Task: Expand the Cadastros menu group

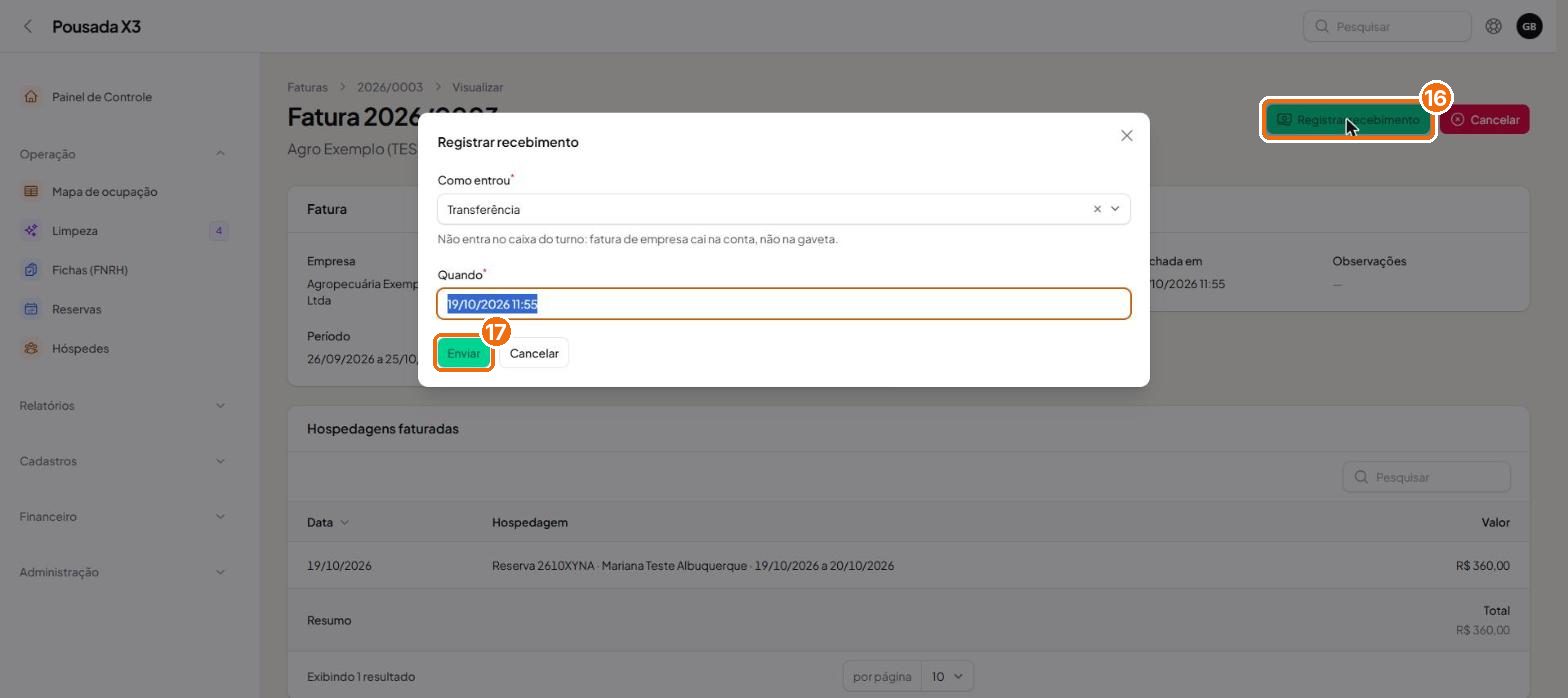Action: [x=220, y=461]
